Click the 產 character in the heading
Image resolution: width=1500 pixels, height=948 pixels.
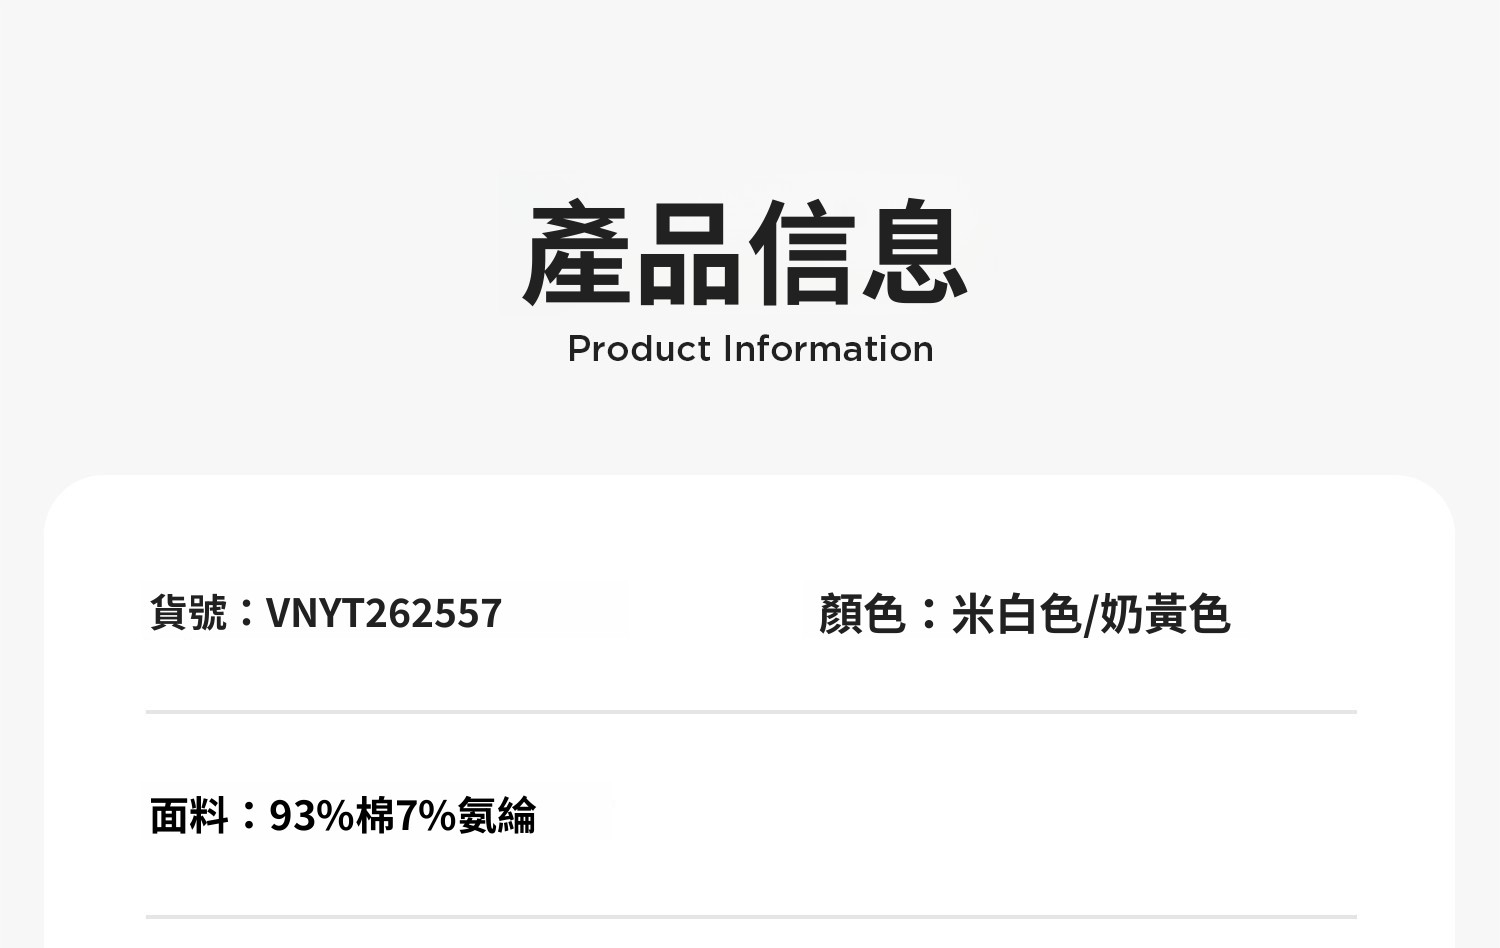(x=577, y=254)
